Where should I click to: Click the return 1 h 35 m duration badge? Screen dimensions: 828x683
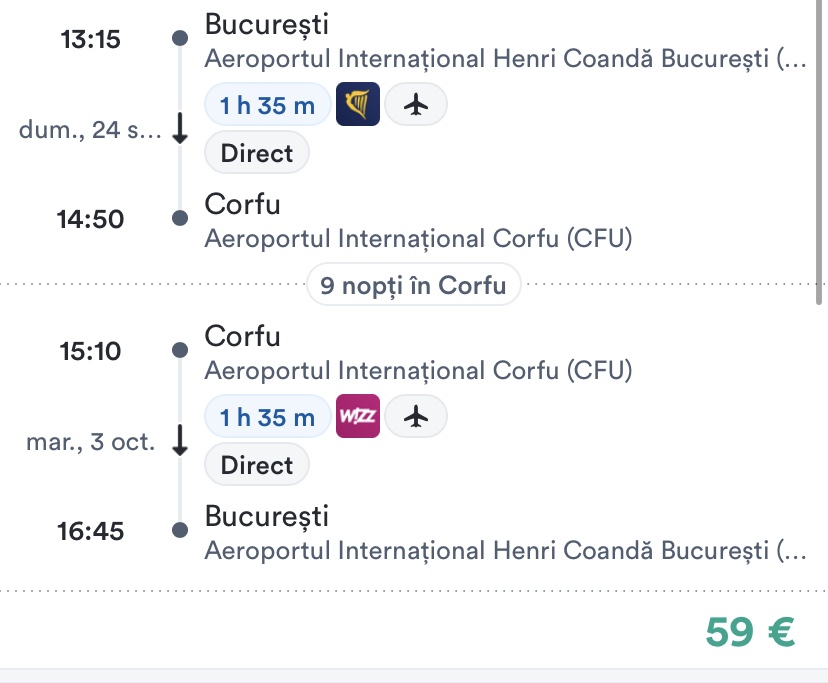[267, 418]
